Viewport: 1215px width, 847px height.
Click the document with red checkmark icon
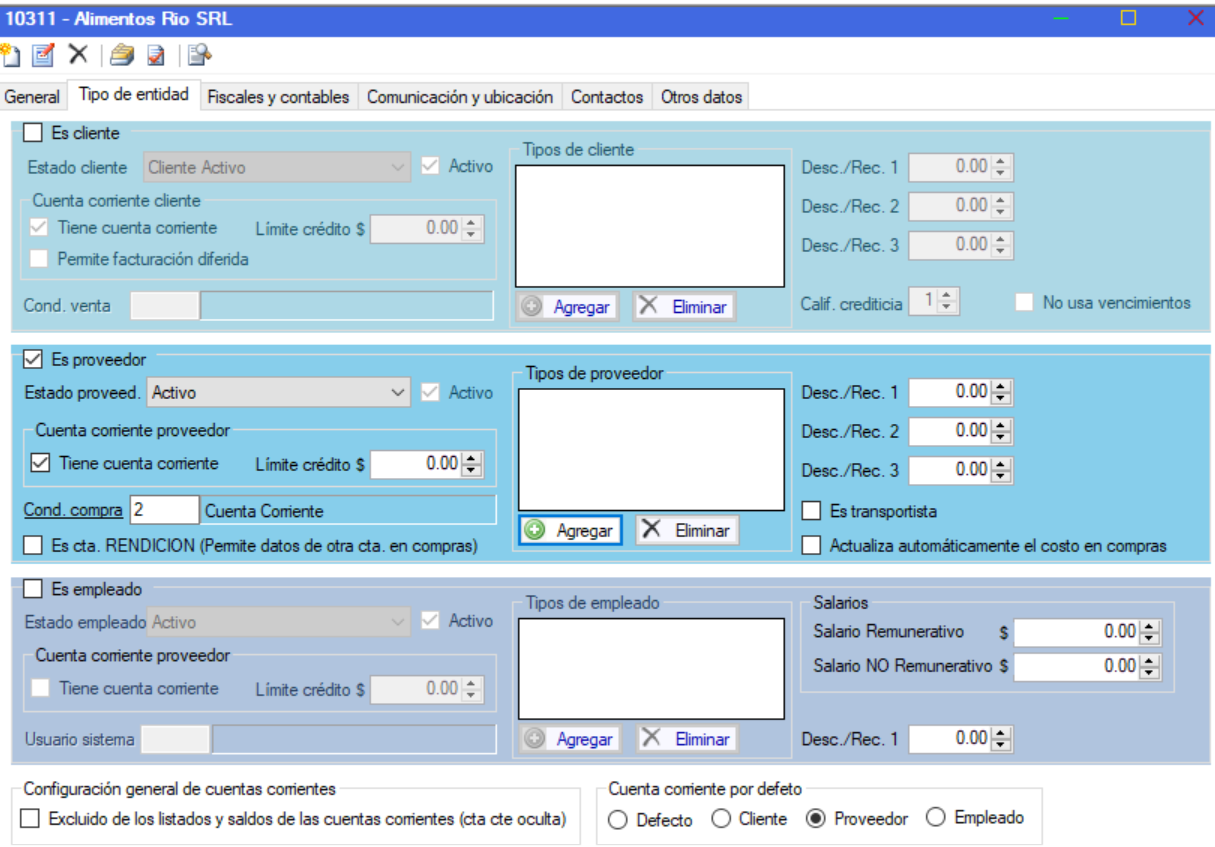(156, 55)
